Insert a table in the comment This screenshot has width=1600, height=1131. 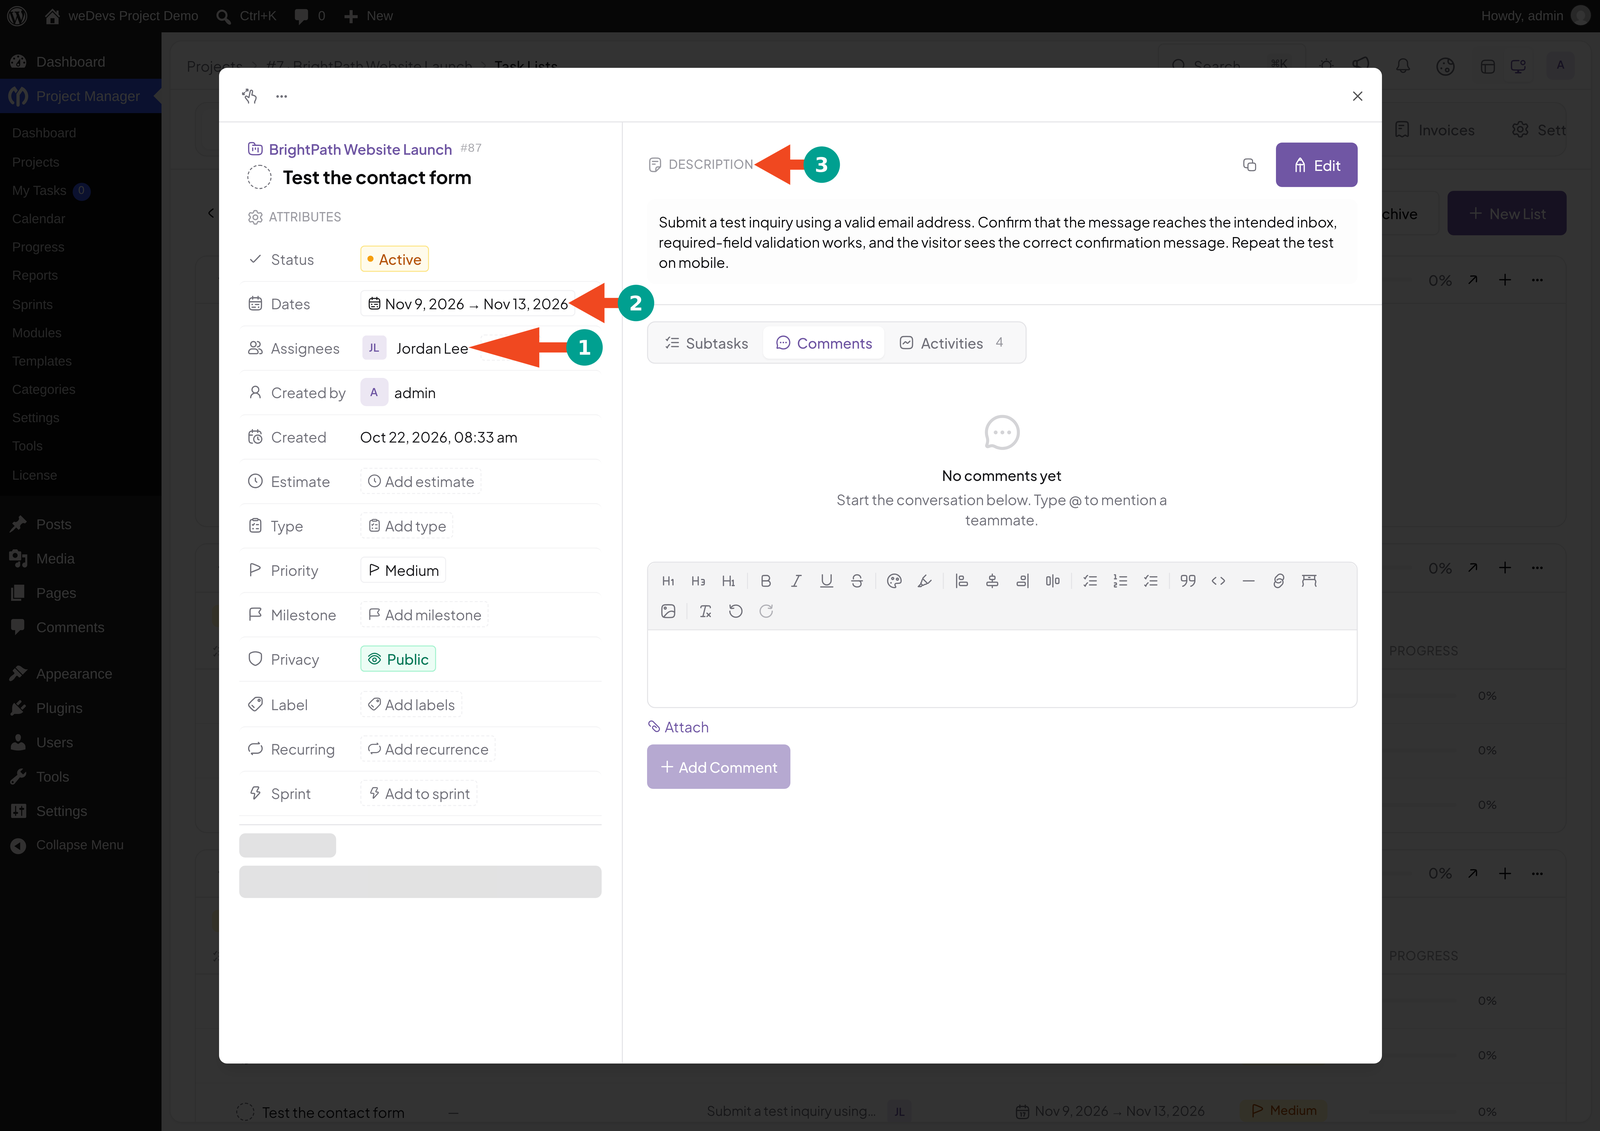[1309, 581]
